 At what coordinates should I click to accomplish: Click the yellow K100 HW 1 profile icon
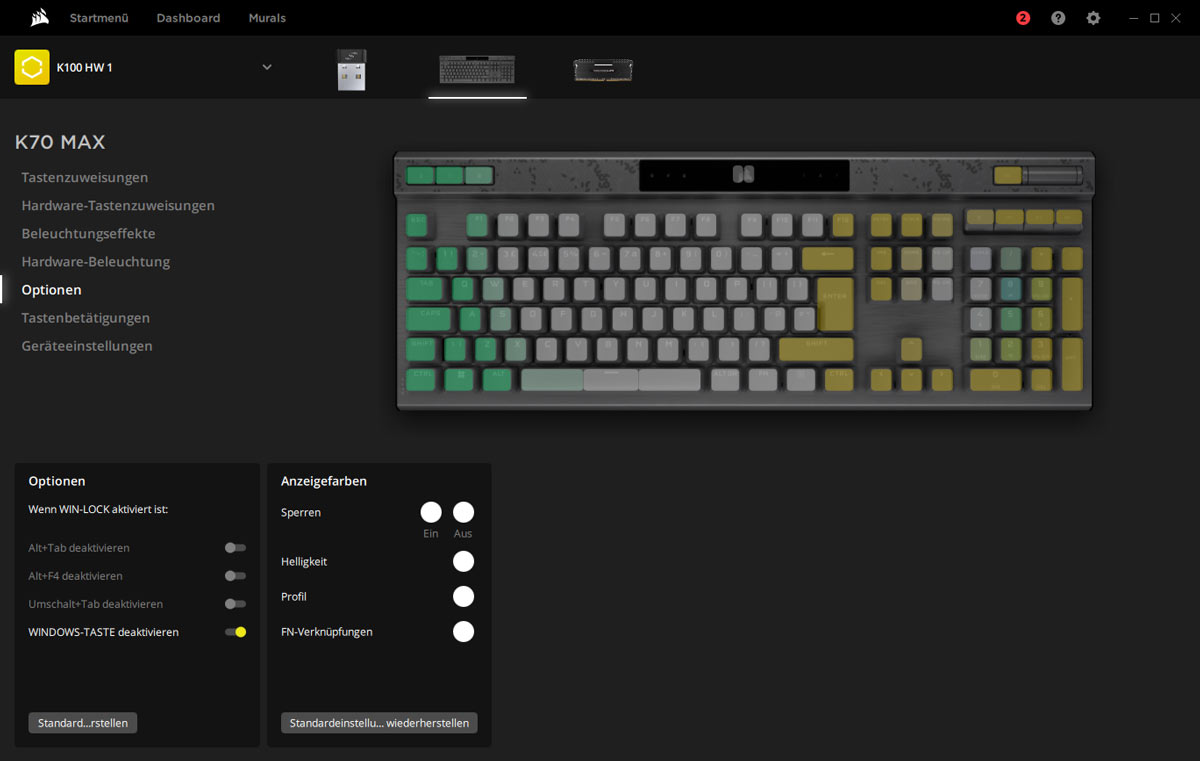[32, 67]
